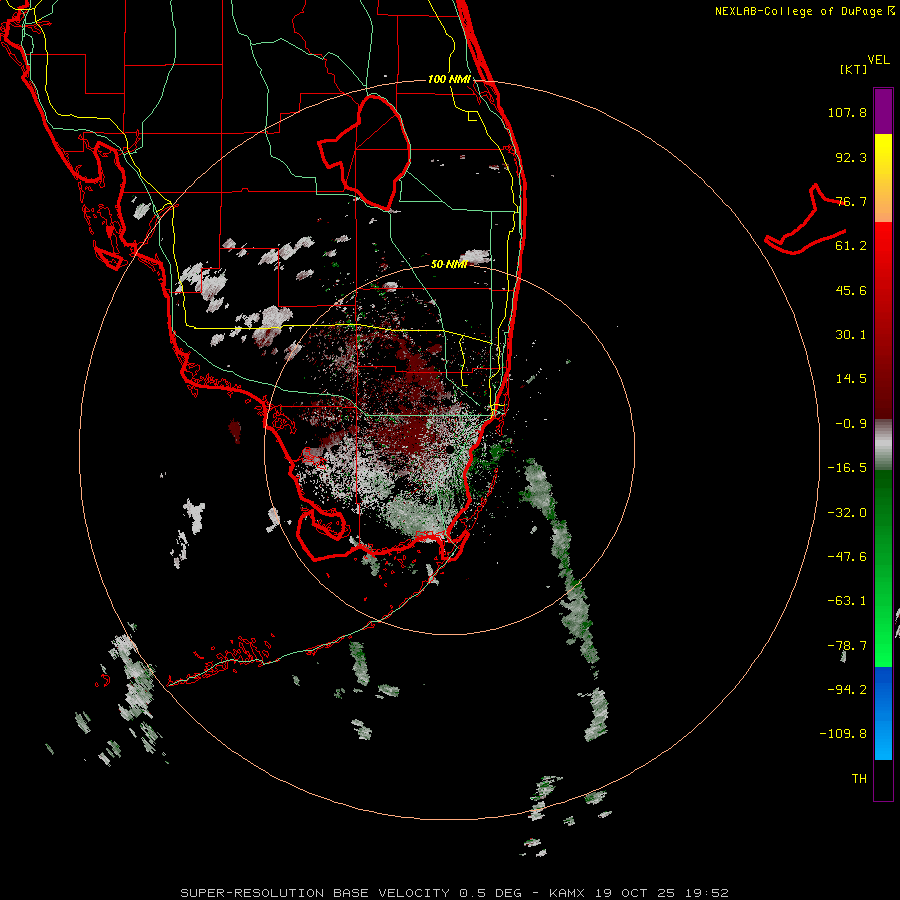Click the TH label at the scale bottom
Screen dimensions: 900x900
859,779
